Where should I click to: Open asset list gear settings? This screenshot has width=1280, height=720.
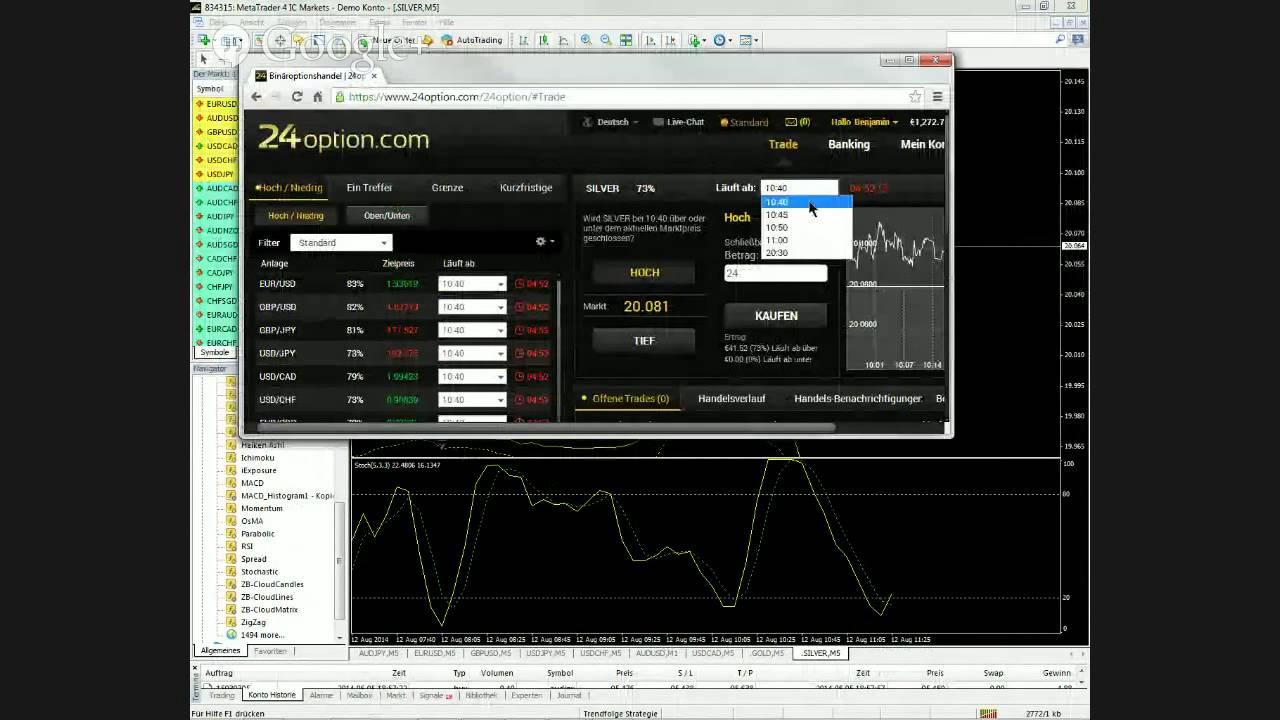[x=544, y=242]
